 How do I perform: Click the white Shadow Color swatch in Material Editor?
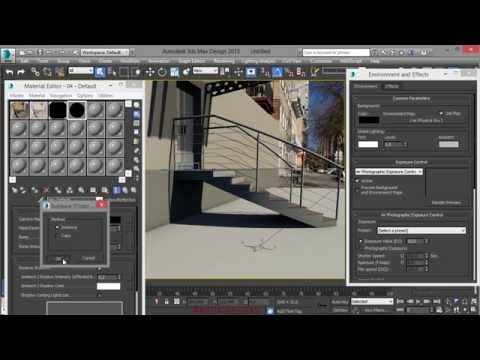click(x=108, y=286)
